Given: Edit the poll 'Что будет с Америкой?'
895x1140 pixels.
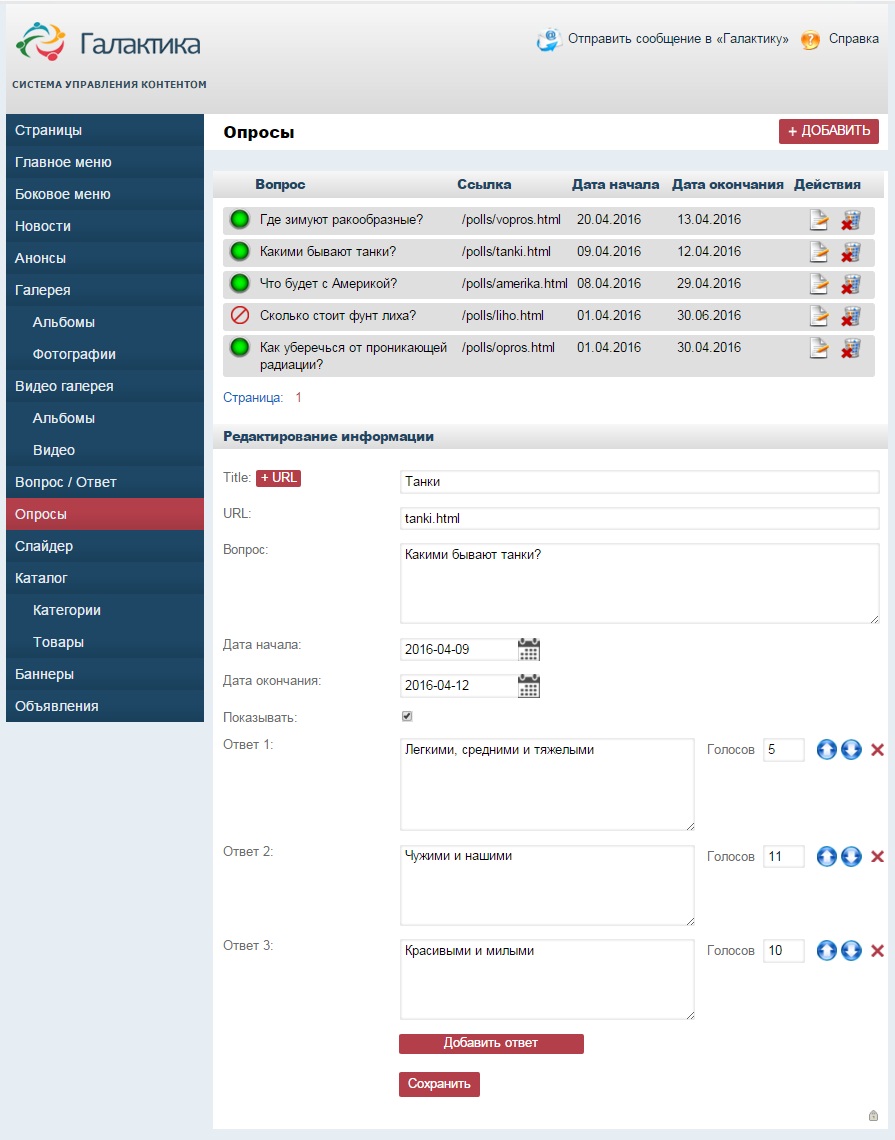Looking at the screenshot, I should 819,284.
